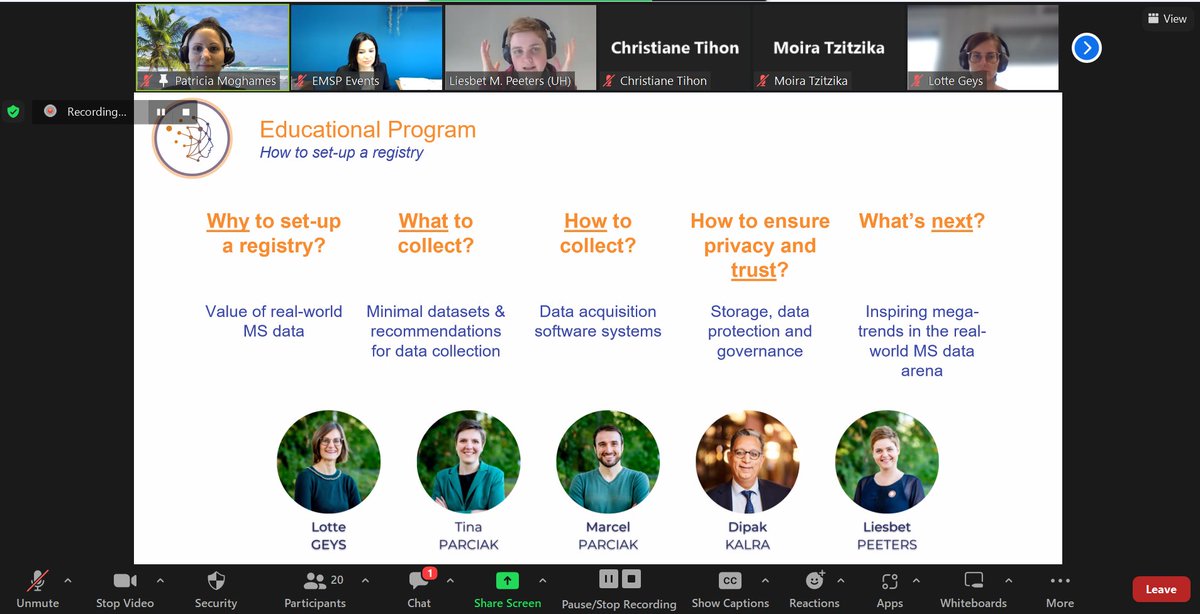The height and width of the screenshot is (614, 1200).
Task: Click the green encryption shield icon
Action: click(x=13, y=112)
